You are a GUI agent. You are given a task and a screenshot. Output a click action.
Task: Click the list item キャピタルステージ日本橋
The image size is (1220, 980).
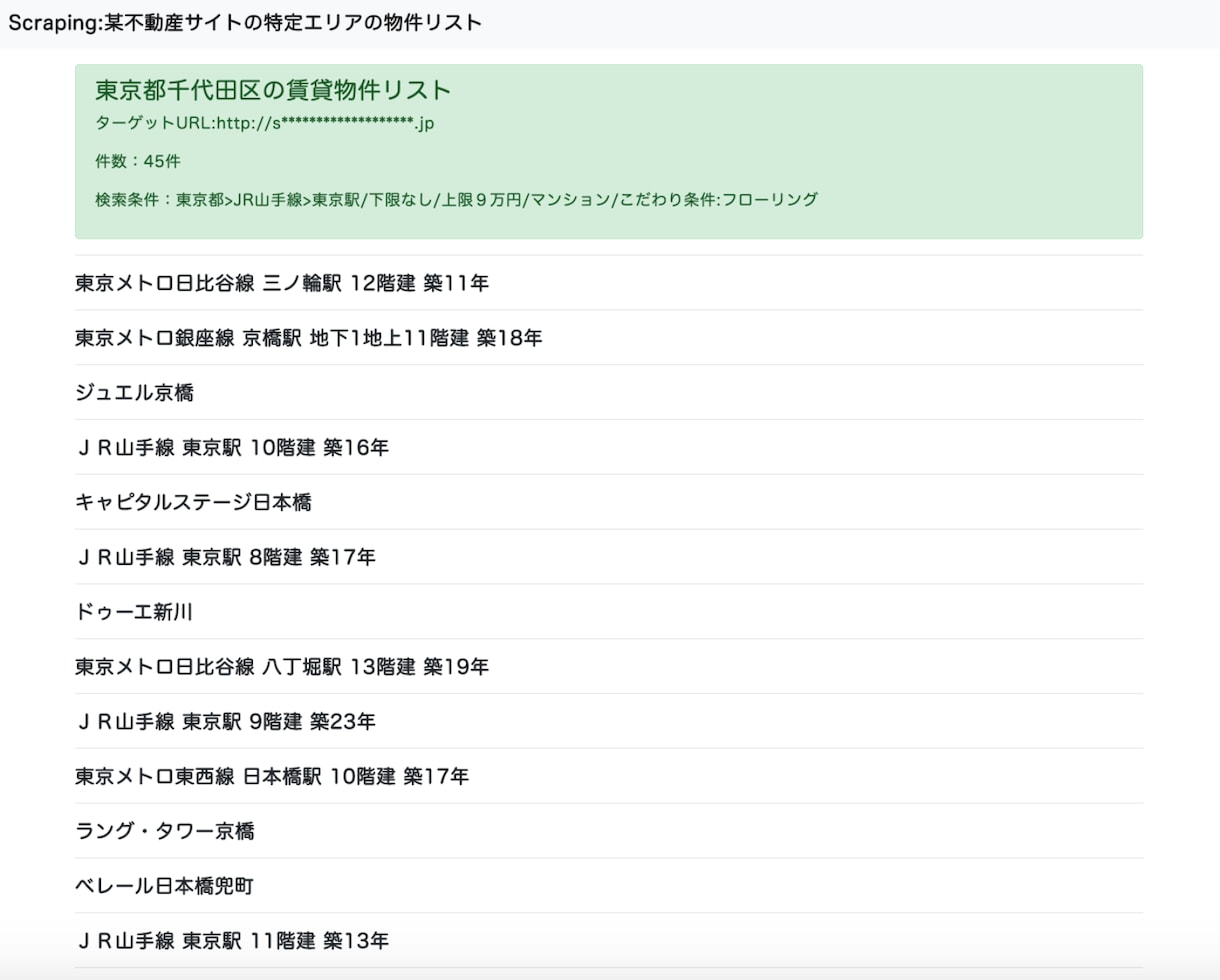click(x=609, y=502)
